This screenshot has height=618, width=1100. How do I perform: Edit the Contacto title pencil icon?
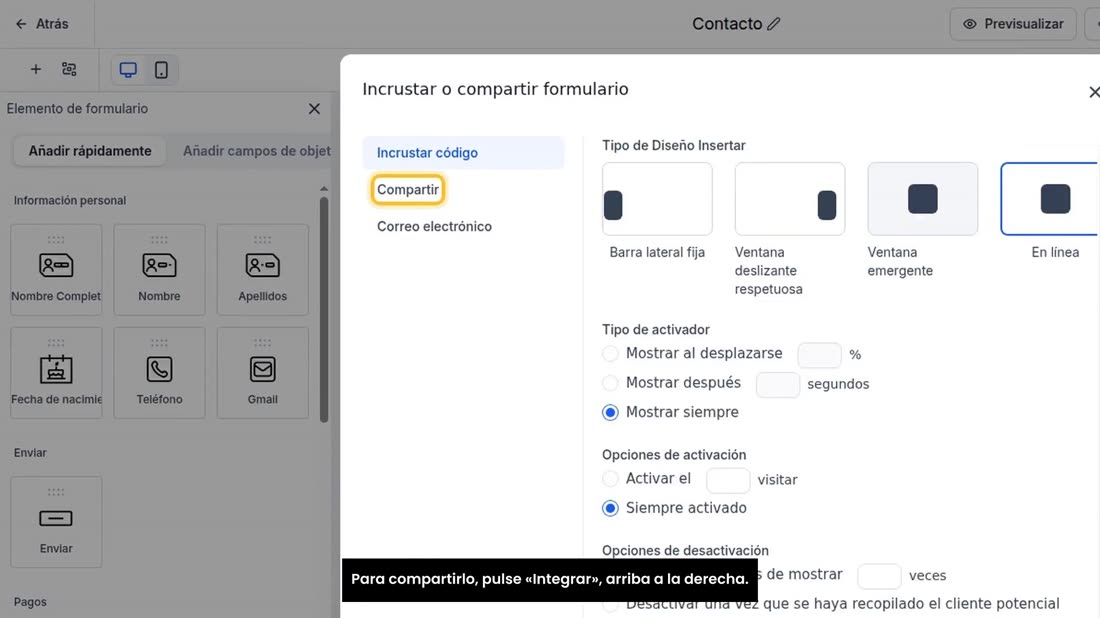[774, 24]
